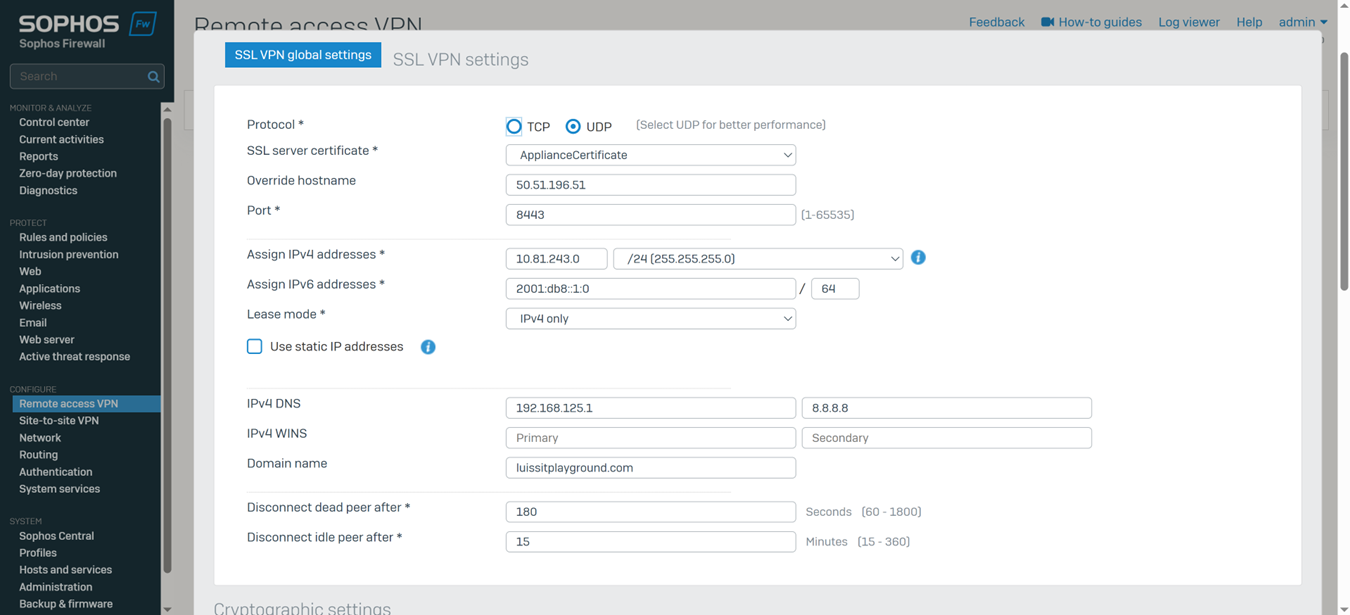This screenshot has height=615, width=1350.
Task: Enable Use static IP addresses checkbox
Action: (x=255, y=347)
